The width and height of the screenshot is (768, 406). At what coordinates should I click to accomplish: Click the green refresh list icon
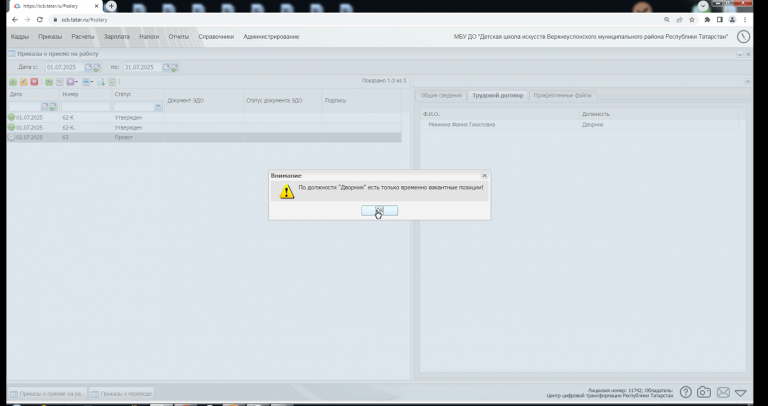click(112, 82)
